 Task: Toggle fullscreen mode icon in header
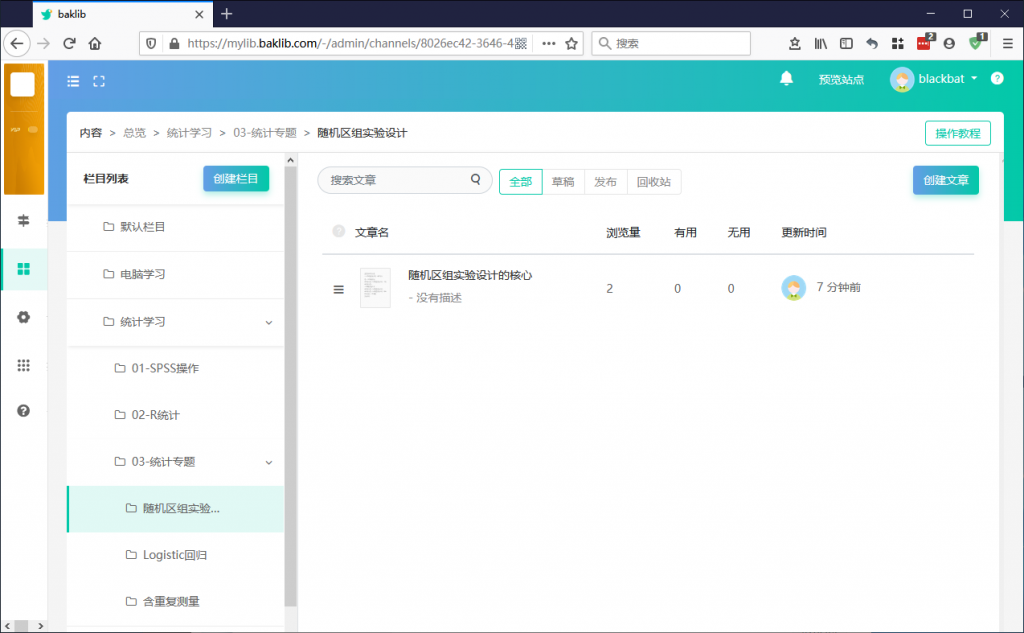(99, 81)
